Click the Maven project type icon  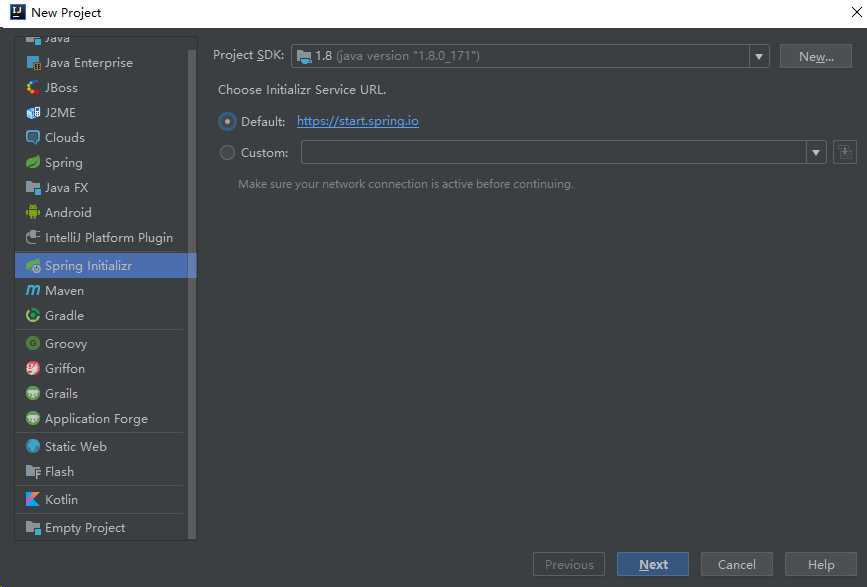tap(33, 290)
